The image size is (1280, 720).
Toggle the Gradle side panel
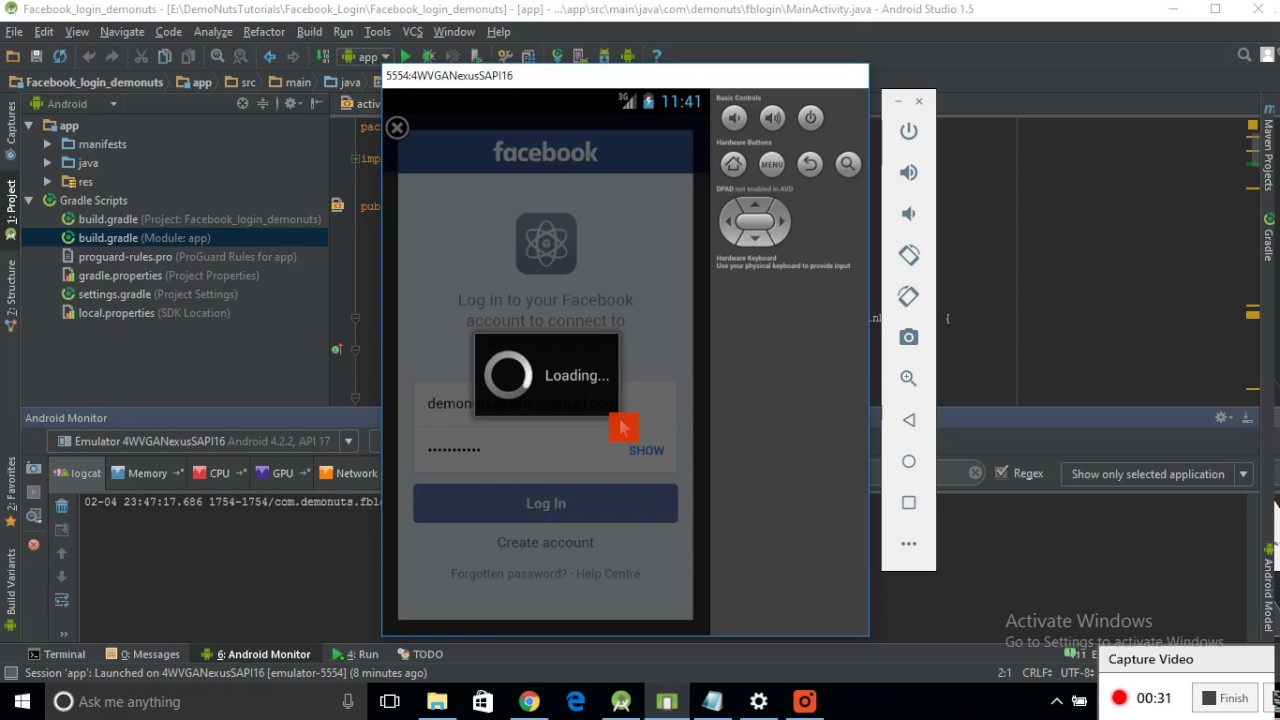pyautogui.click(x=1268, y=238)
